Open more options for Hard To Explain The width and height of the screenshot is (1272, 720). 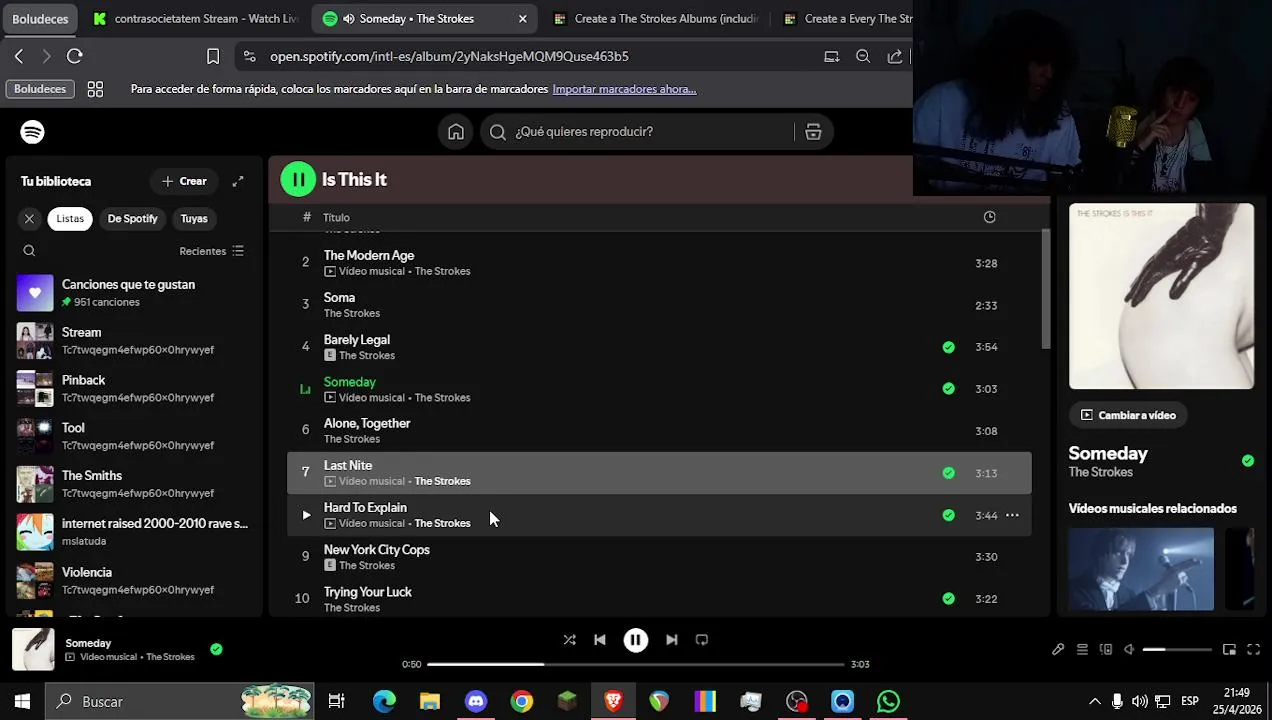point(1012,515)
